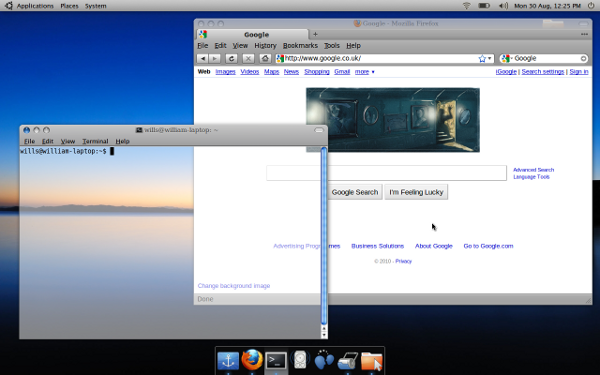Open the Shopping link on Google

317,72
